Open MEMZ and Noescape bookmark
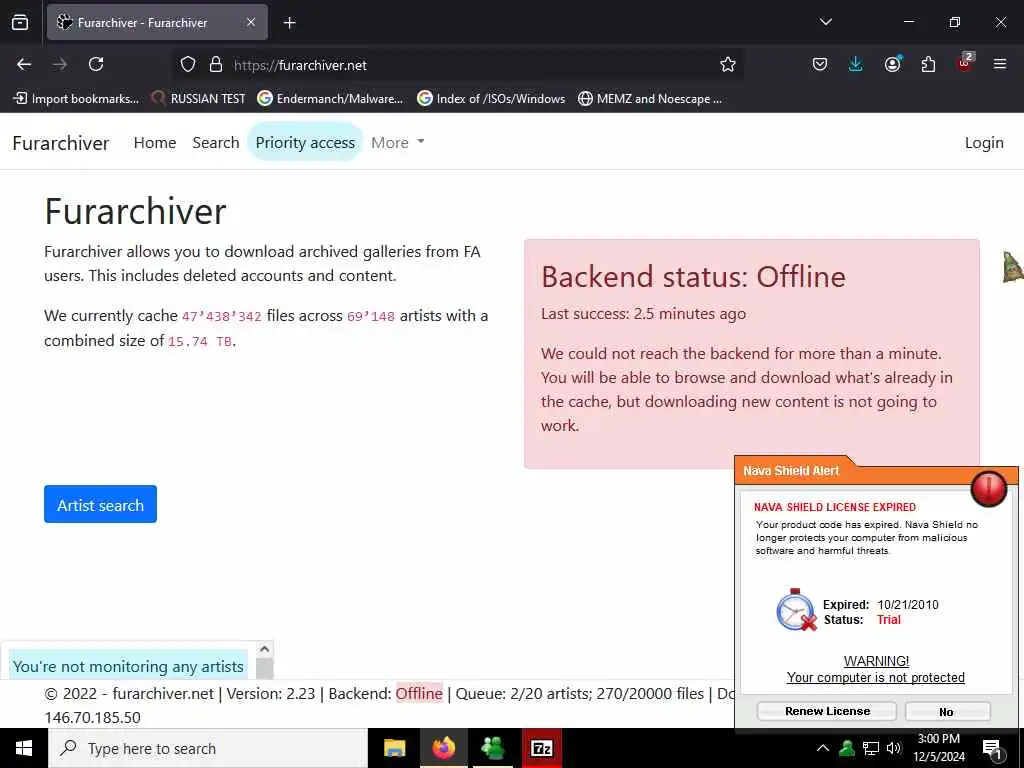 (650, 99)
